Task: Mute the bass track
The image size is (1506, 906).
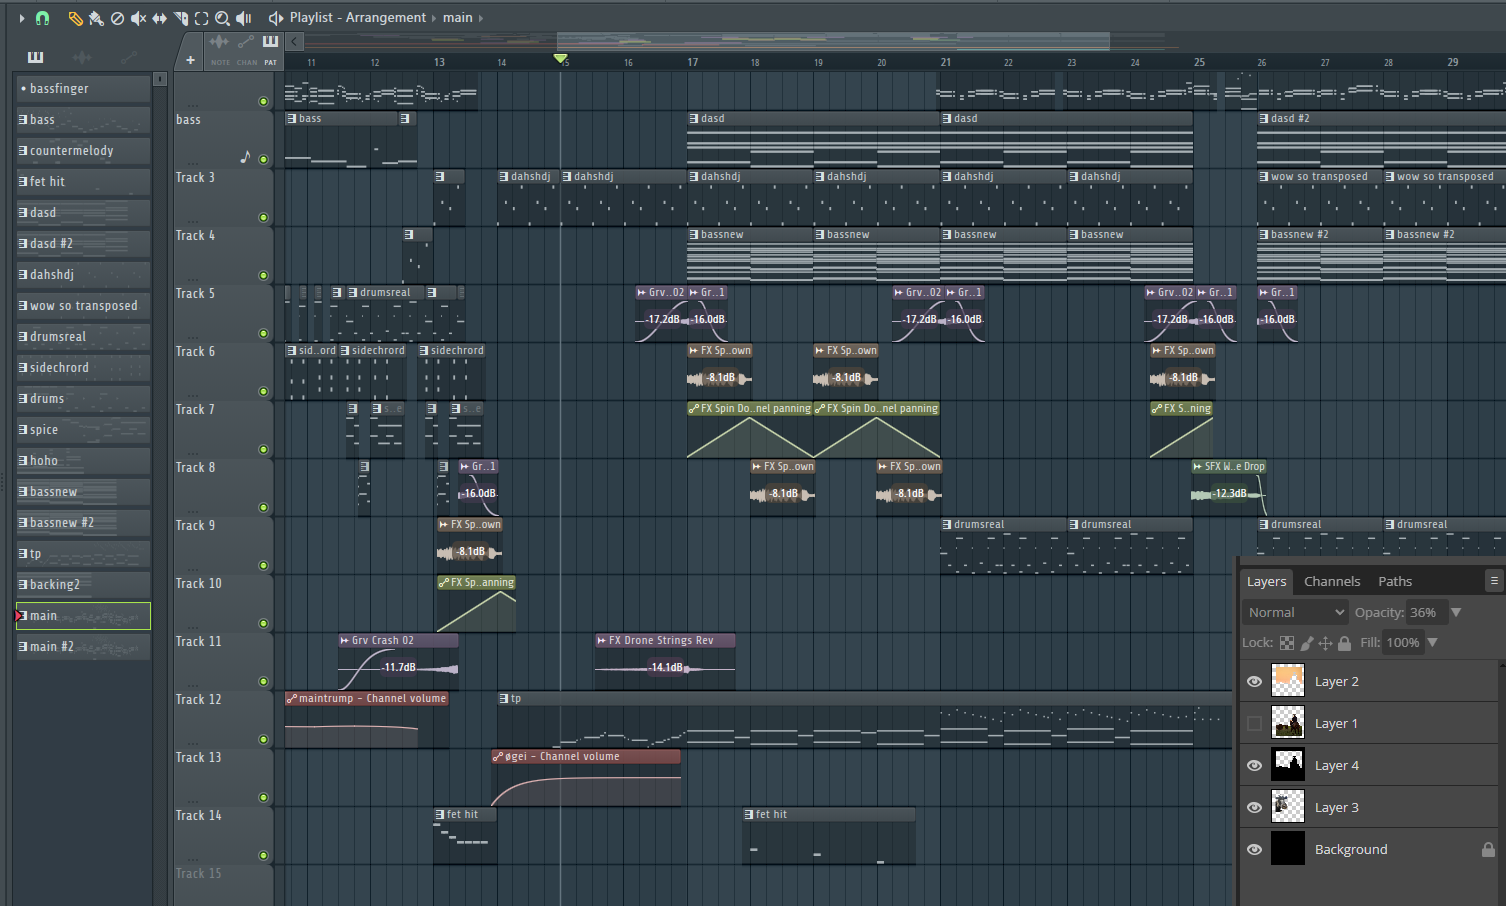Action: (x=264, y=159)
